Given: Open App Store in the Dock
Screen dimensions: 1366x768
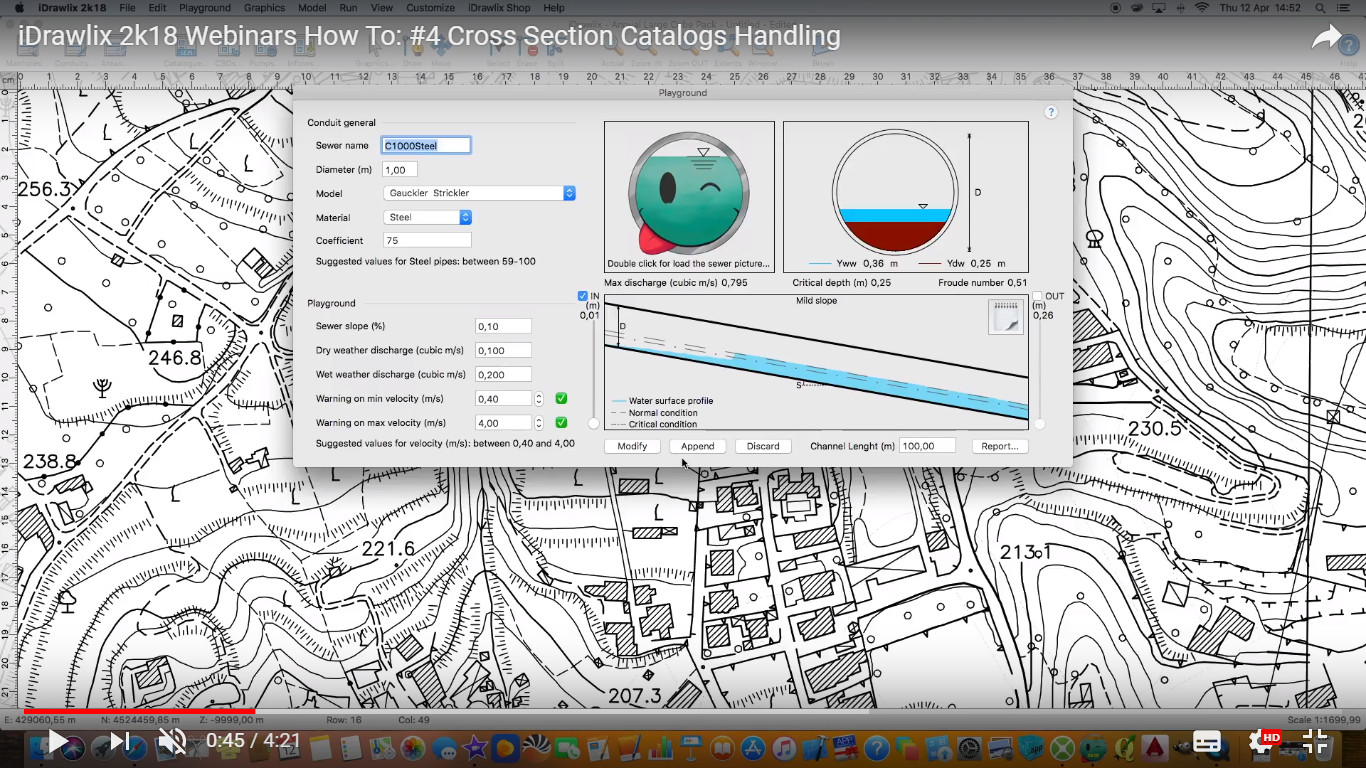Looking at the screenshot, I should [x=753, y=747].
